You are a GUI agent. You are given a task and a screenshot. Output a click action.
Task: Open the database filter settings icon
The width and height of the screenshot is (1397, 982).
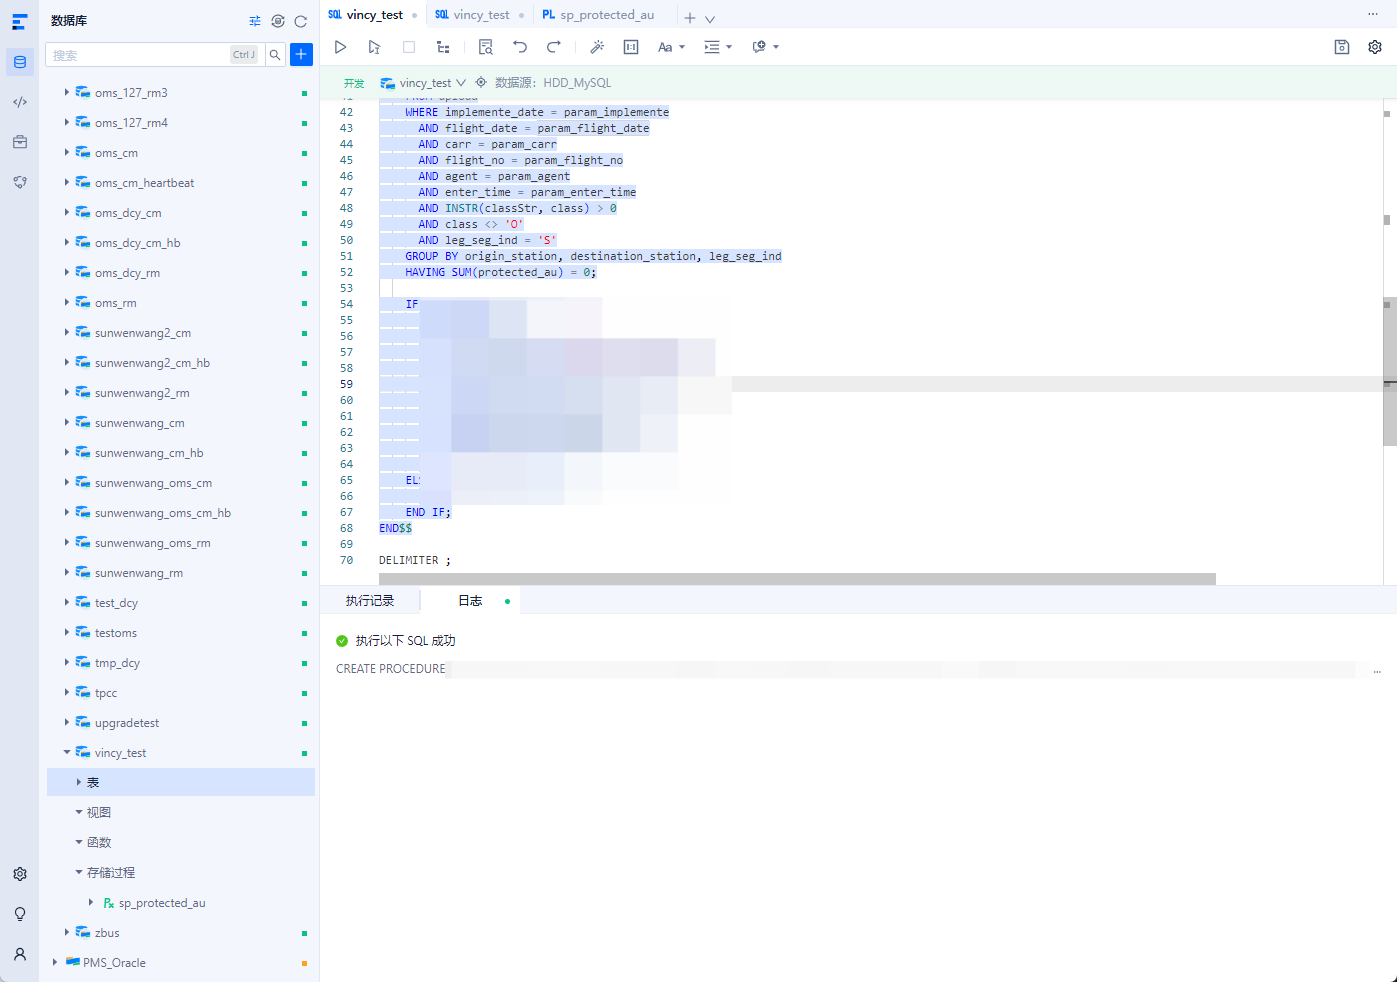[255, 21]
